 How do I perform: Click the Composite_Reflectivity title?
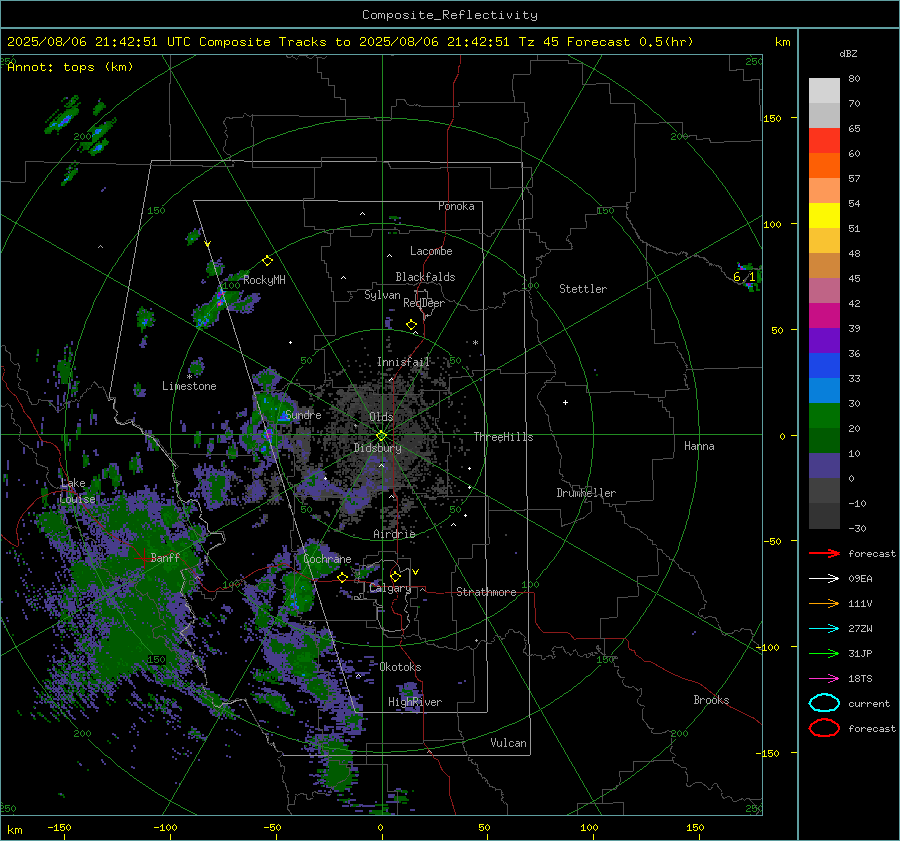[449, 15]
